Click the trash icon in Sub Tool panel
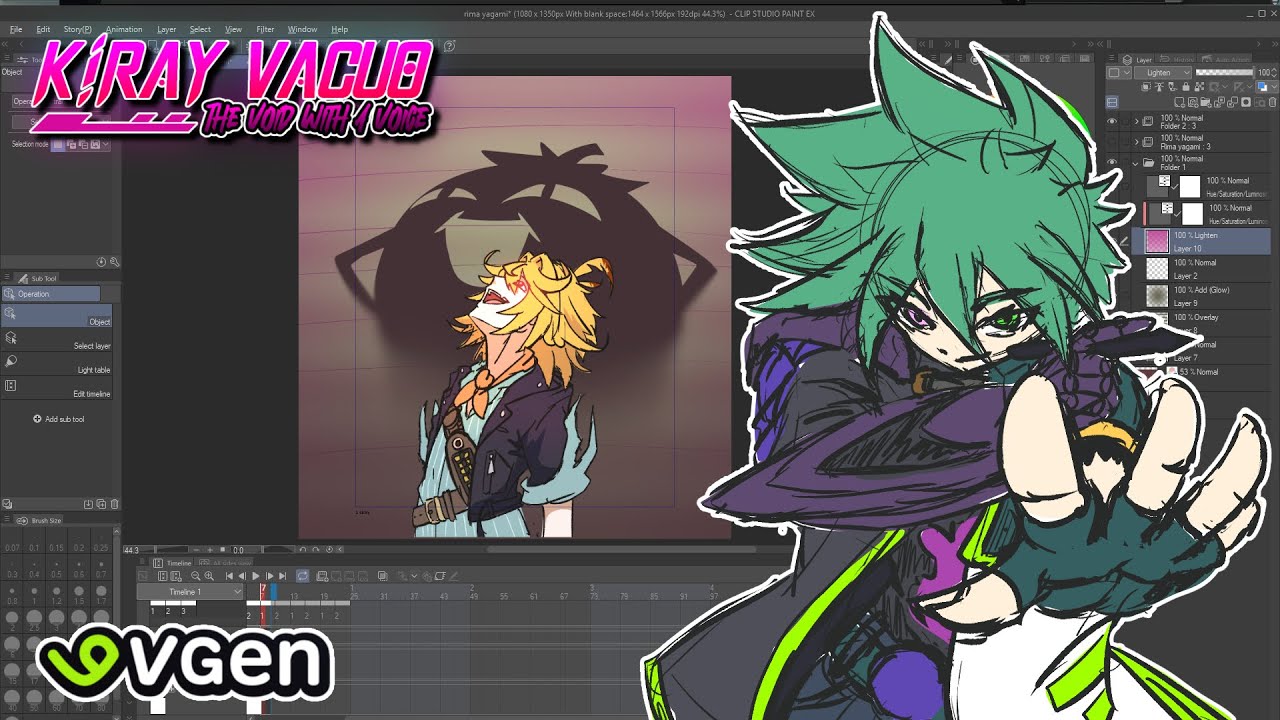The width and height of the screenshot is (1280, 720). pos(114,504)
